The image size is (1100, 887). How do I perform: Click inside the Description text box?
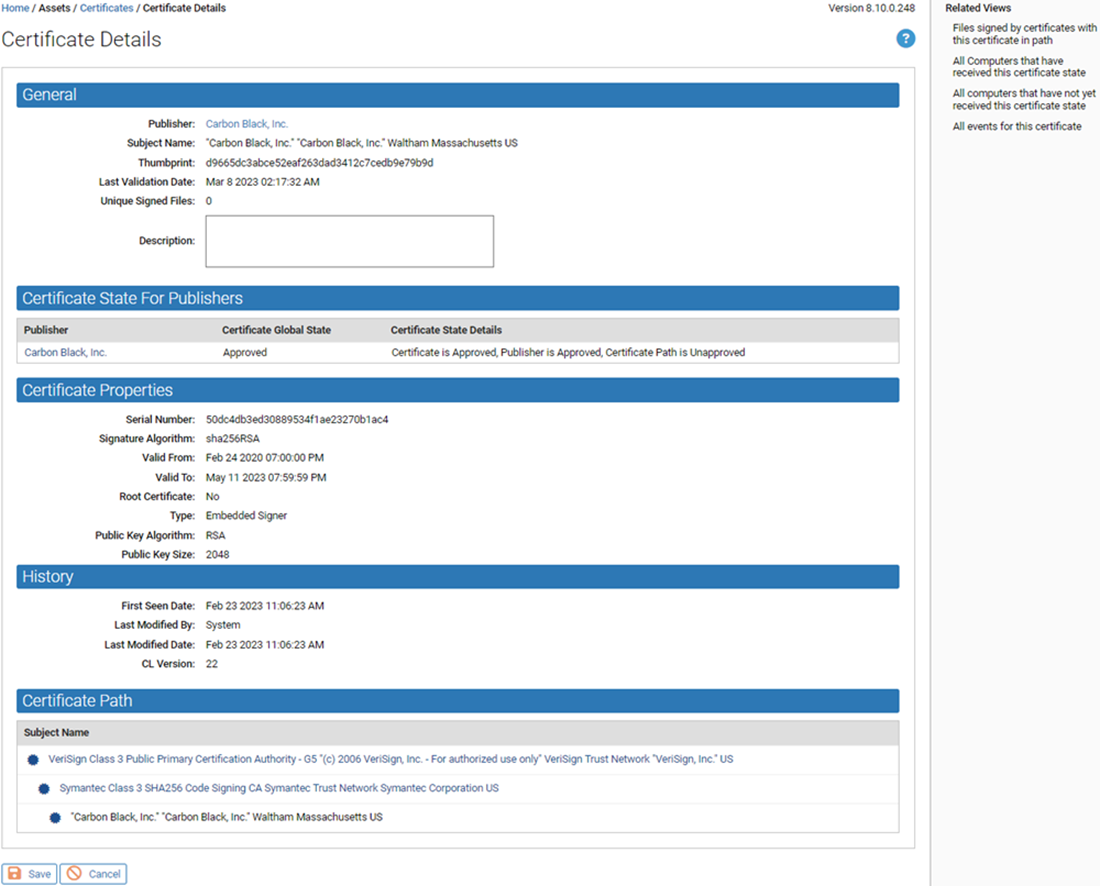coord(348,240)
